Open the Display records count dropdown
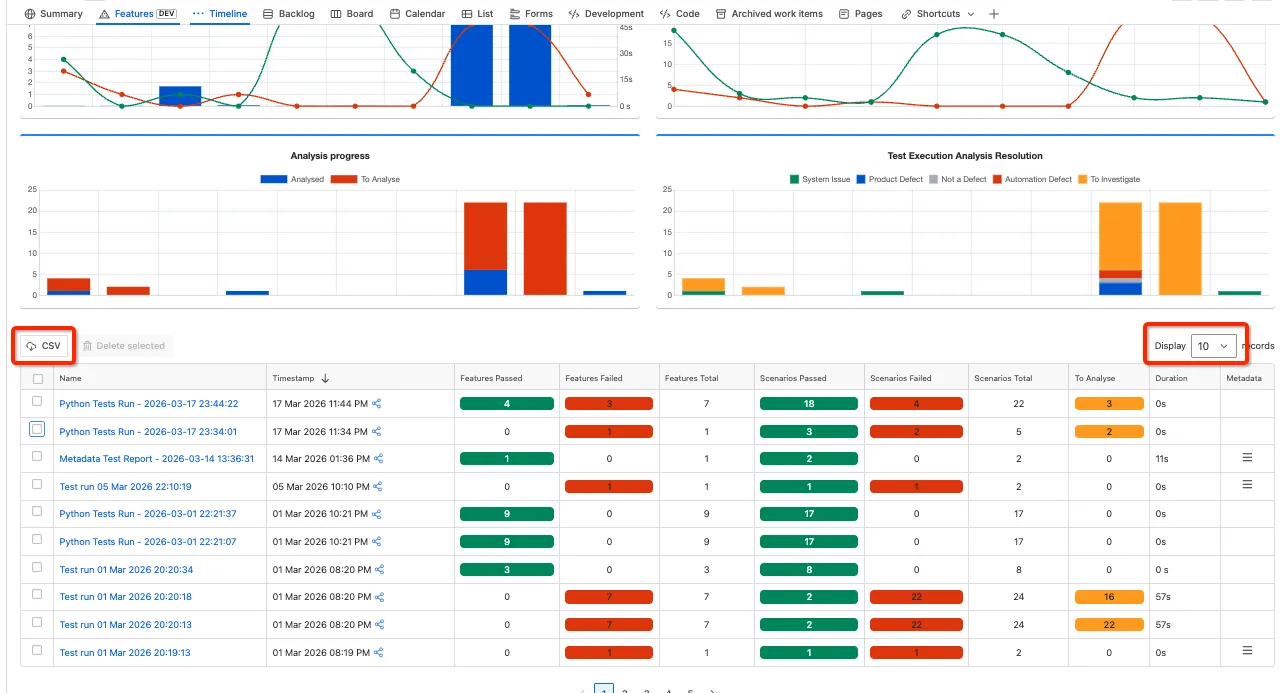 tap(1214, 346)
